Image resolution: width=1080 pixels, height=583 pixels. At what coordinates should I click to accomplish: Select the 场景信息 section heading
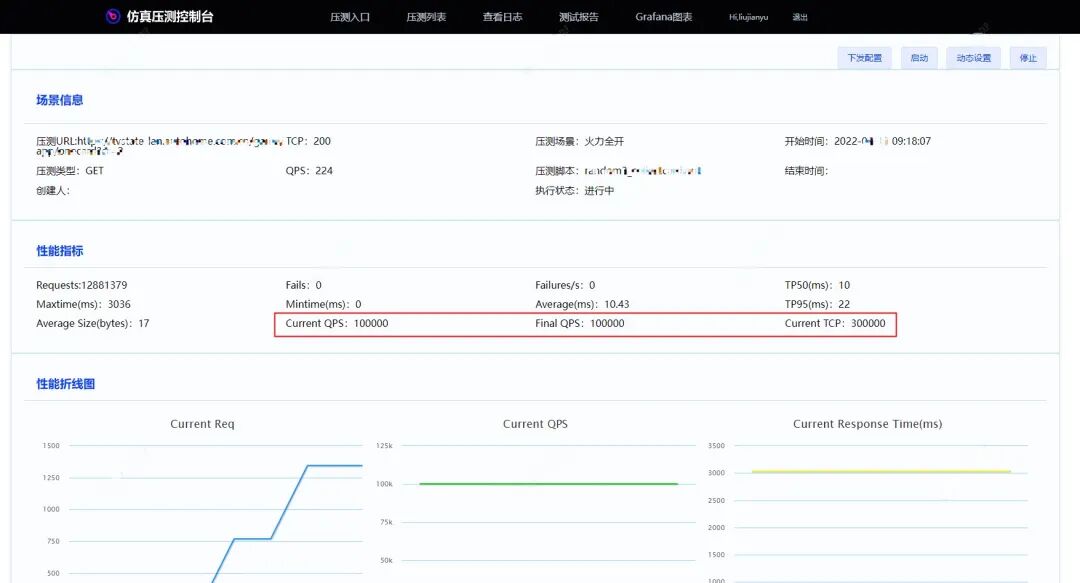pos(59,100)
